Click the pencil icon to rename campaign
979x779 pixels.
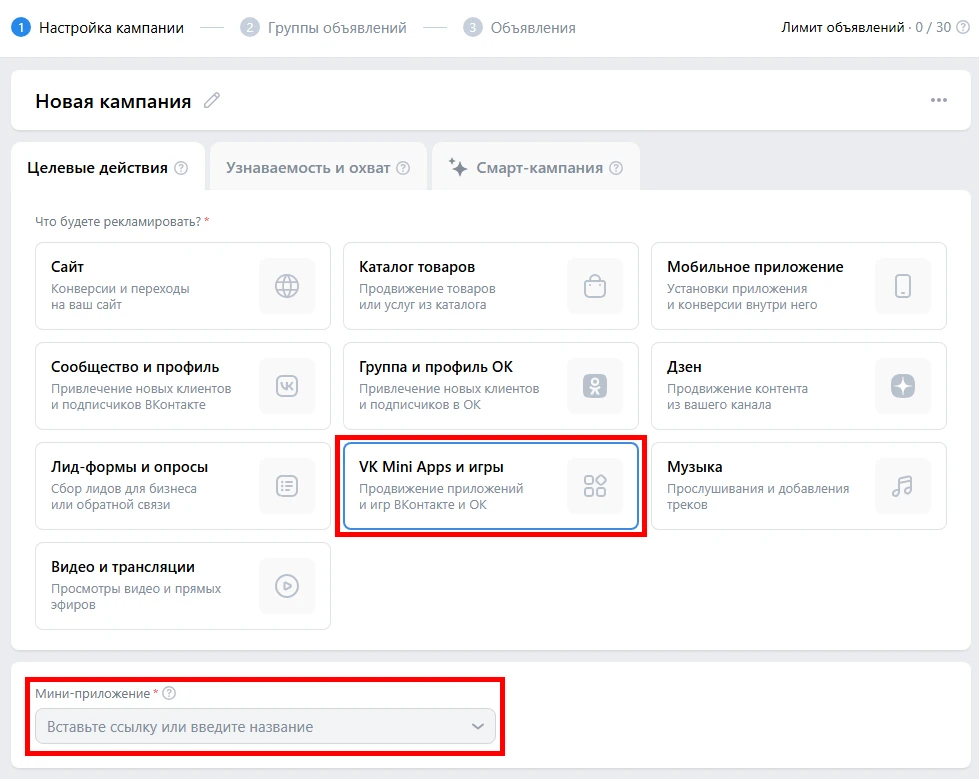point(211,100)
